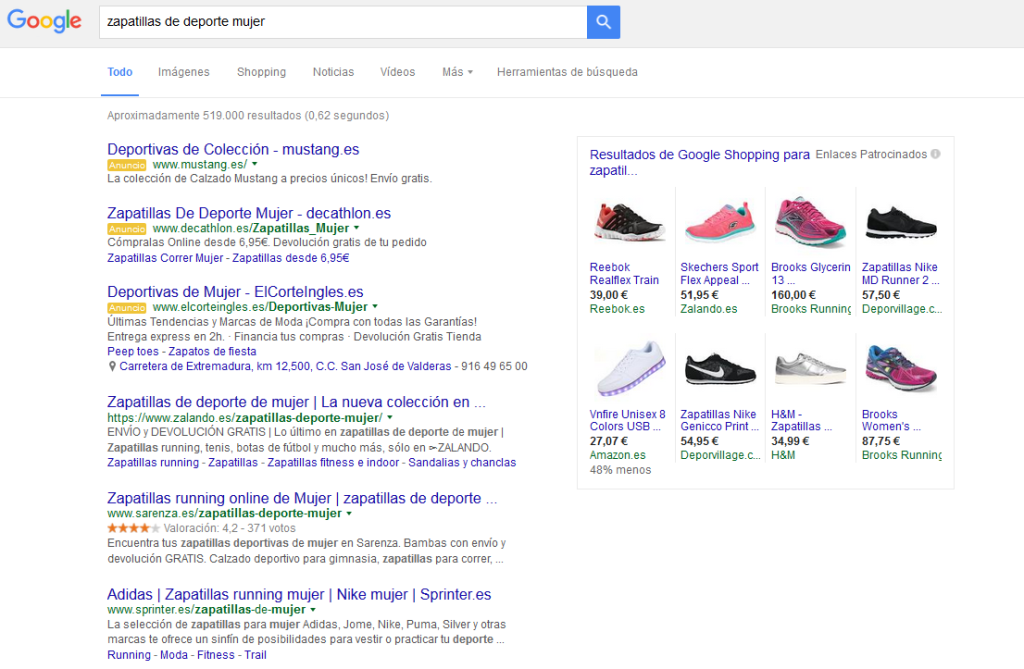Click the blue search magnifier button
Screen dimensions: 1024x669
pyautogui.click(x=603, y=21)
